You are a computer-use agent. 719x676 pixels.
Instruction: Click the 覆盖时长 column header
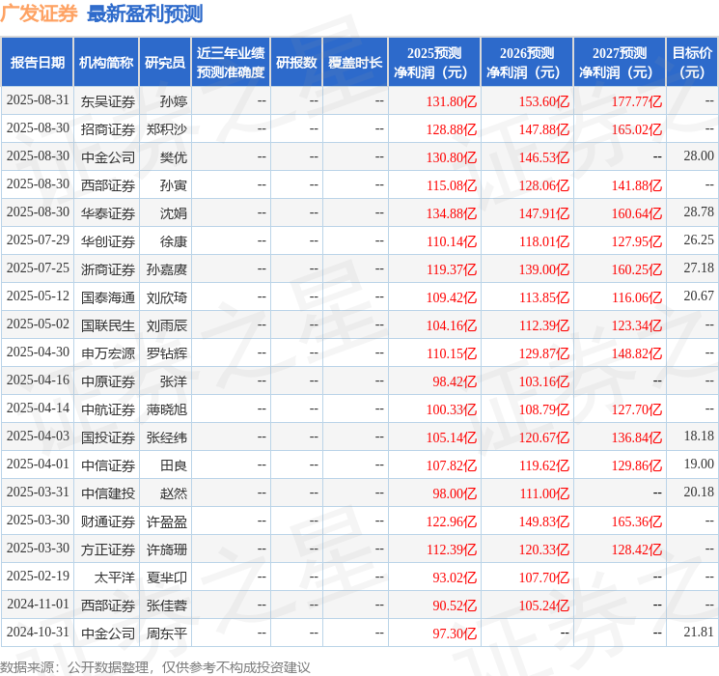click(355, 62)
